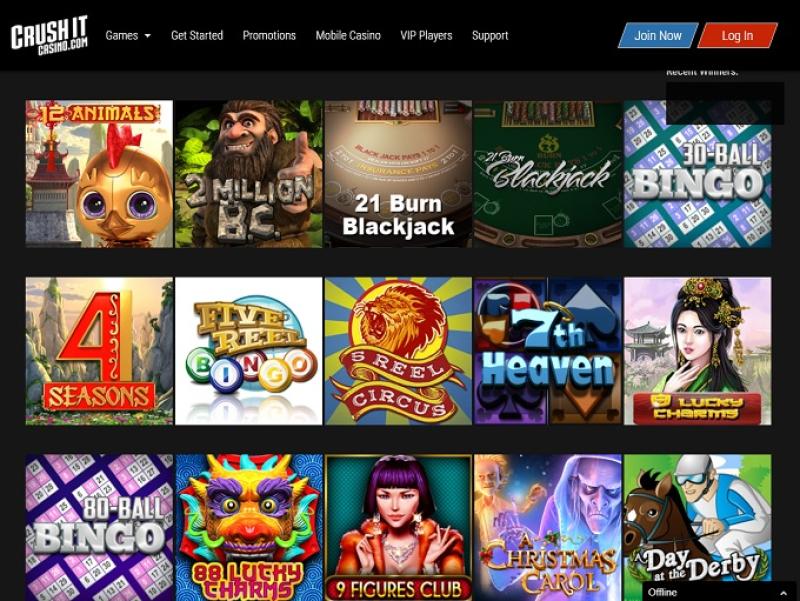Viewport: 800px width, 601px height.
Task: Open the 8 Lucky Charms game
Action: pyautogui.click(x=697, y=351)
